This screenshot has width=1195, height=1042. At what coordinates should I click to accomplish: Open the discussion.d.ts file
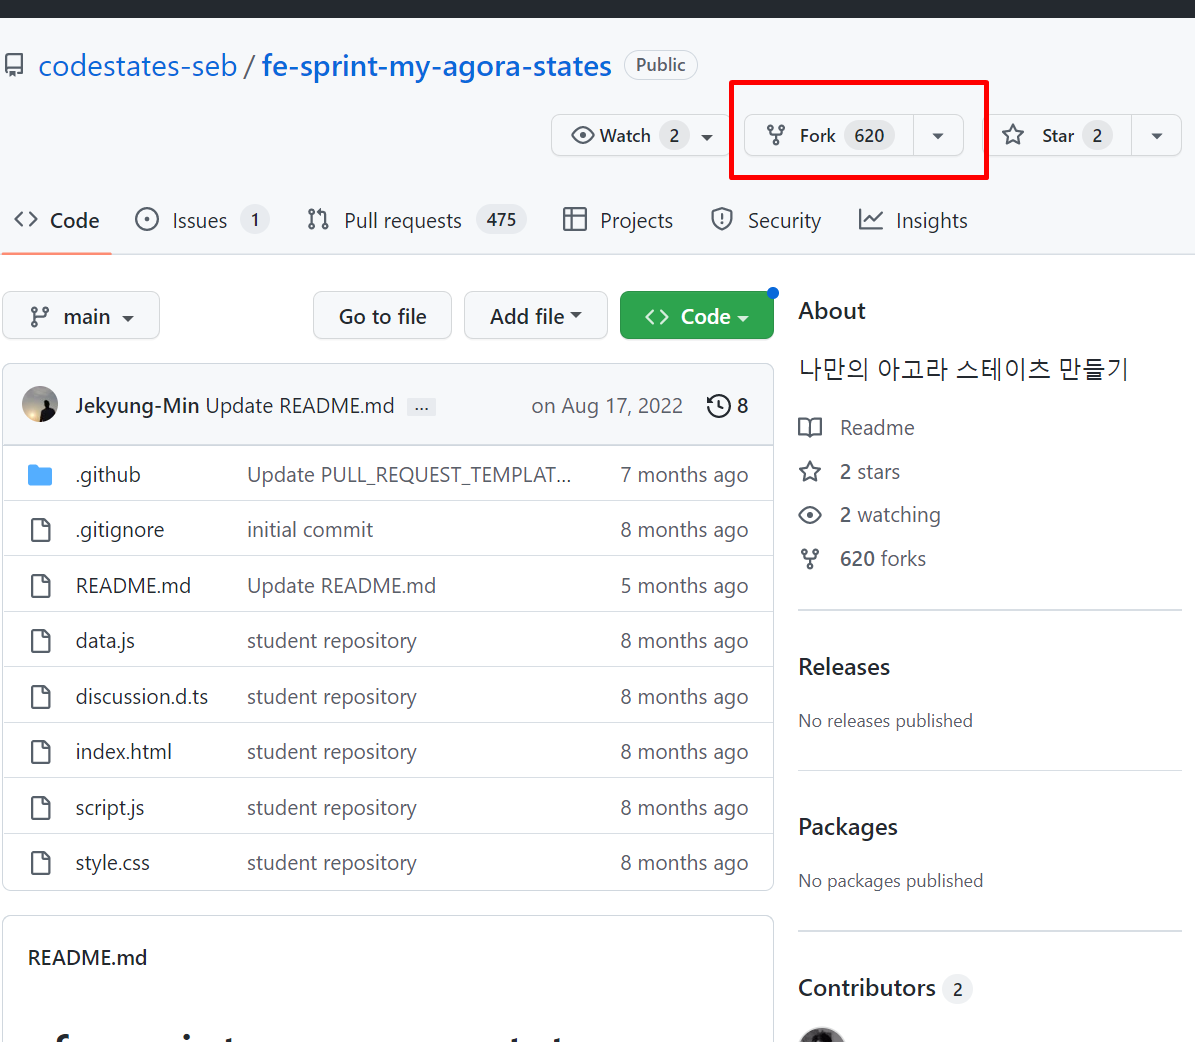(x=142, y=697)
